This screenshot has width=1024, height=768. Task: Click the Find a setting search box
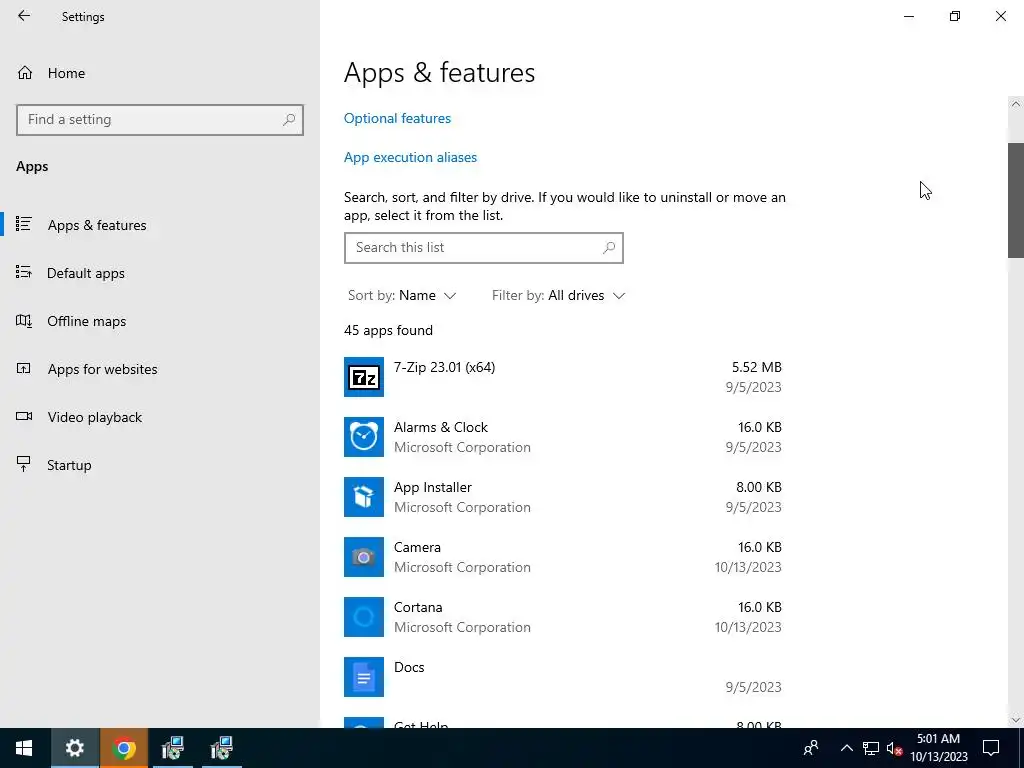[160, 120]
